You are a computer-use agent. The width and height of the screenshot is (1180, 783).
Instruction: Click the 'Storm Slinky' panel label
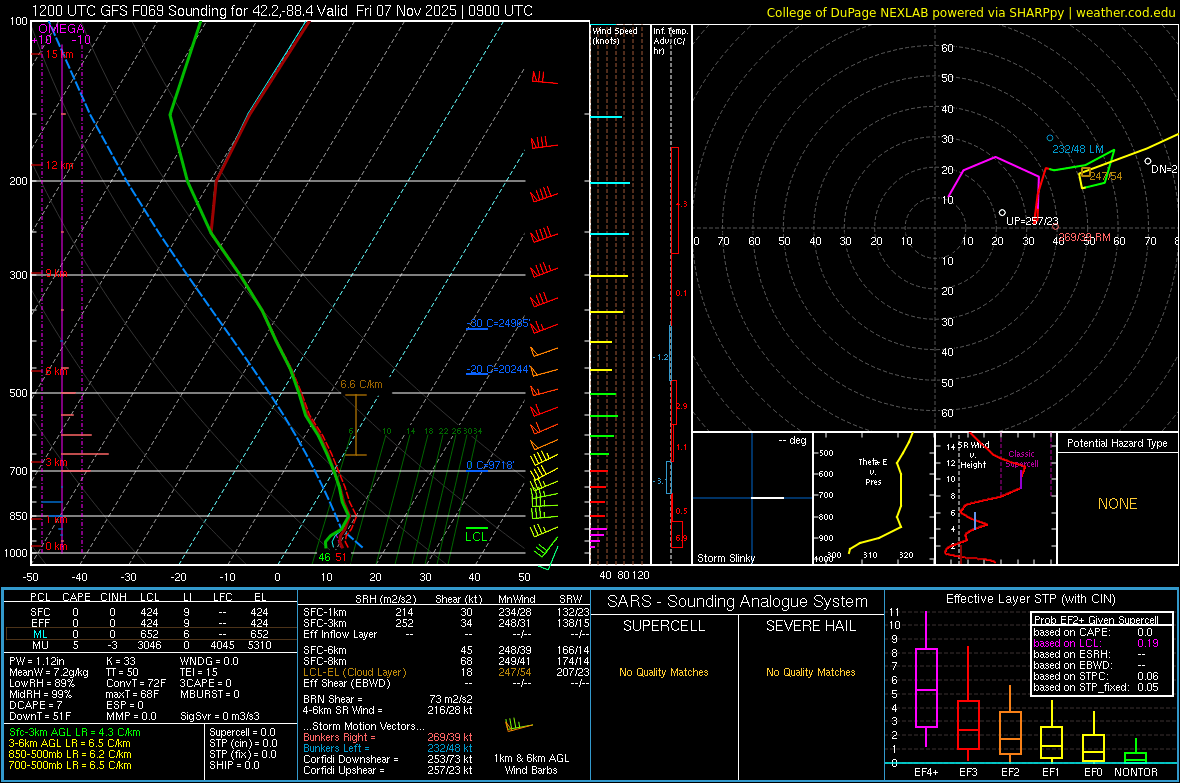725,558
